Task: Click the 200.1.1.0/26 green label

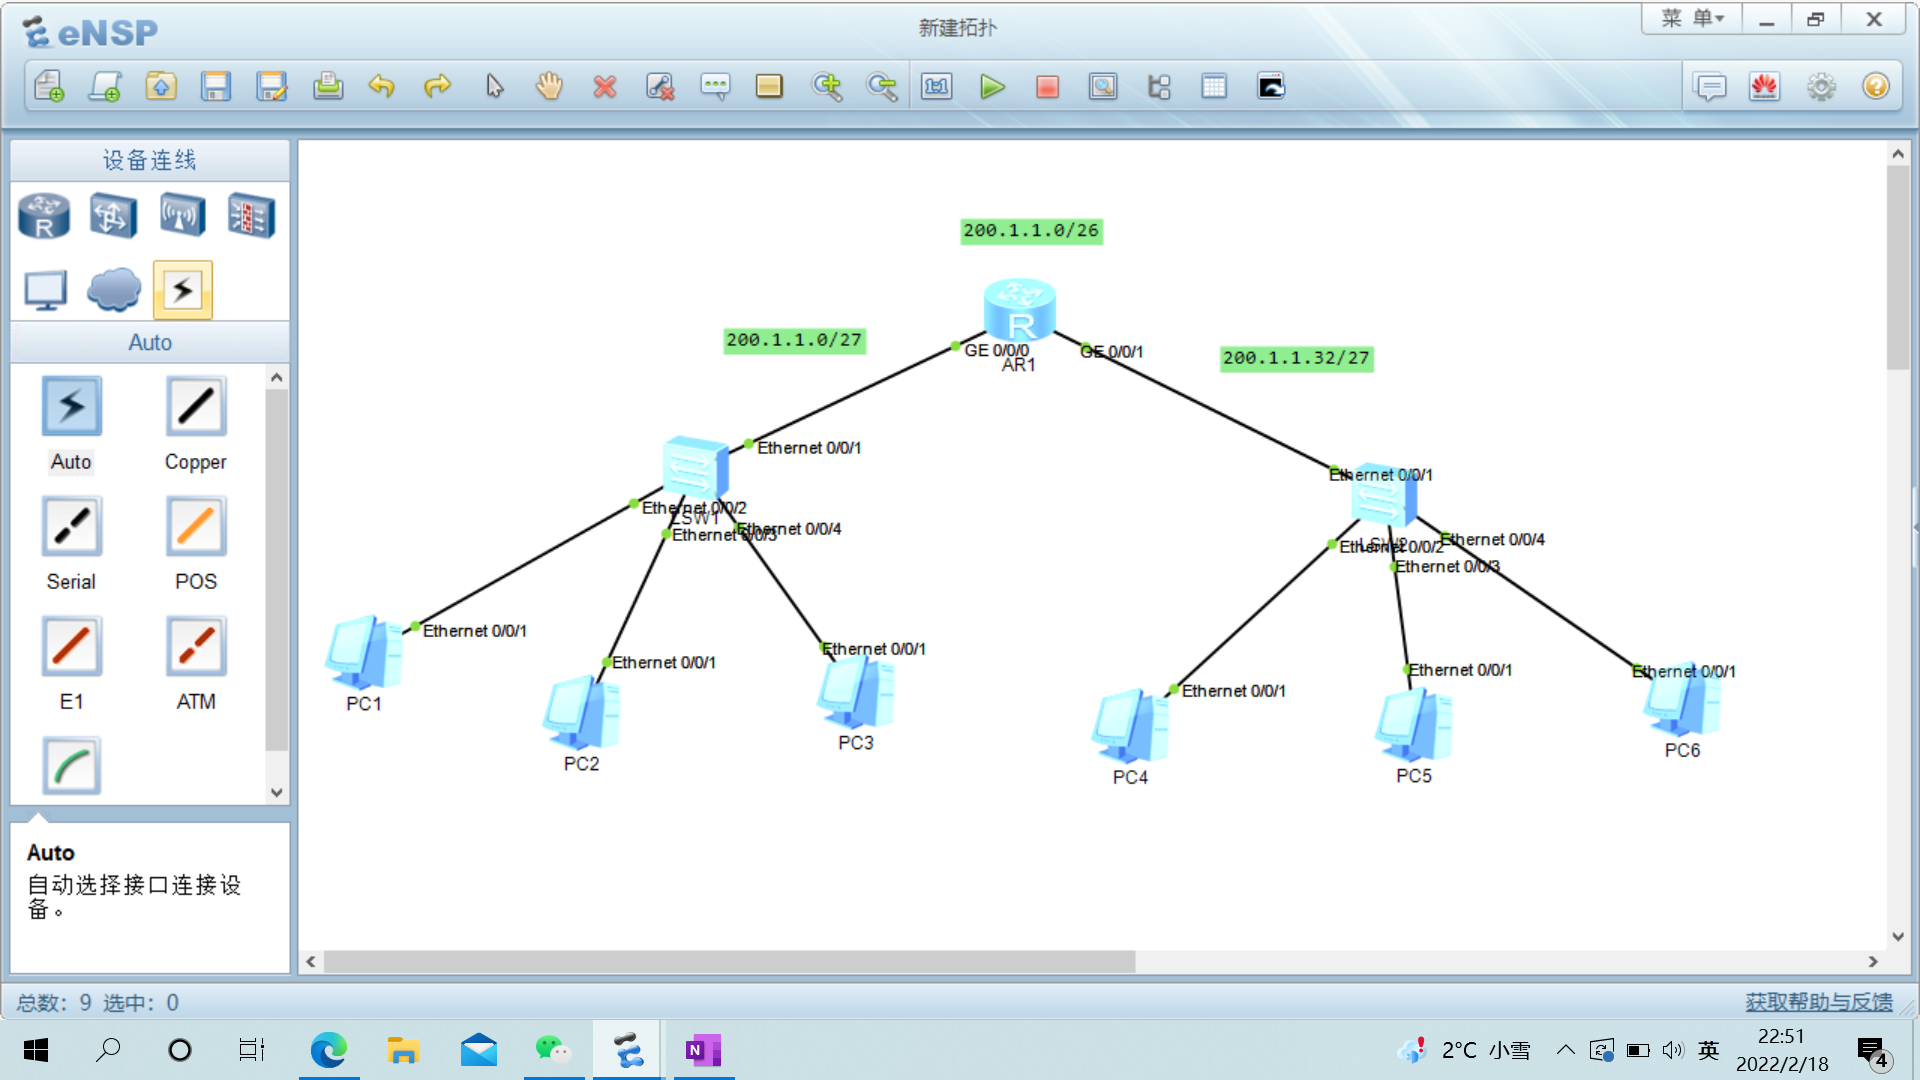Action: (1031, 231)
